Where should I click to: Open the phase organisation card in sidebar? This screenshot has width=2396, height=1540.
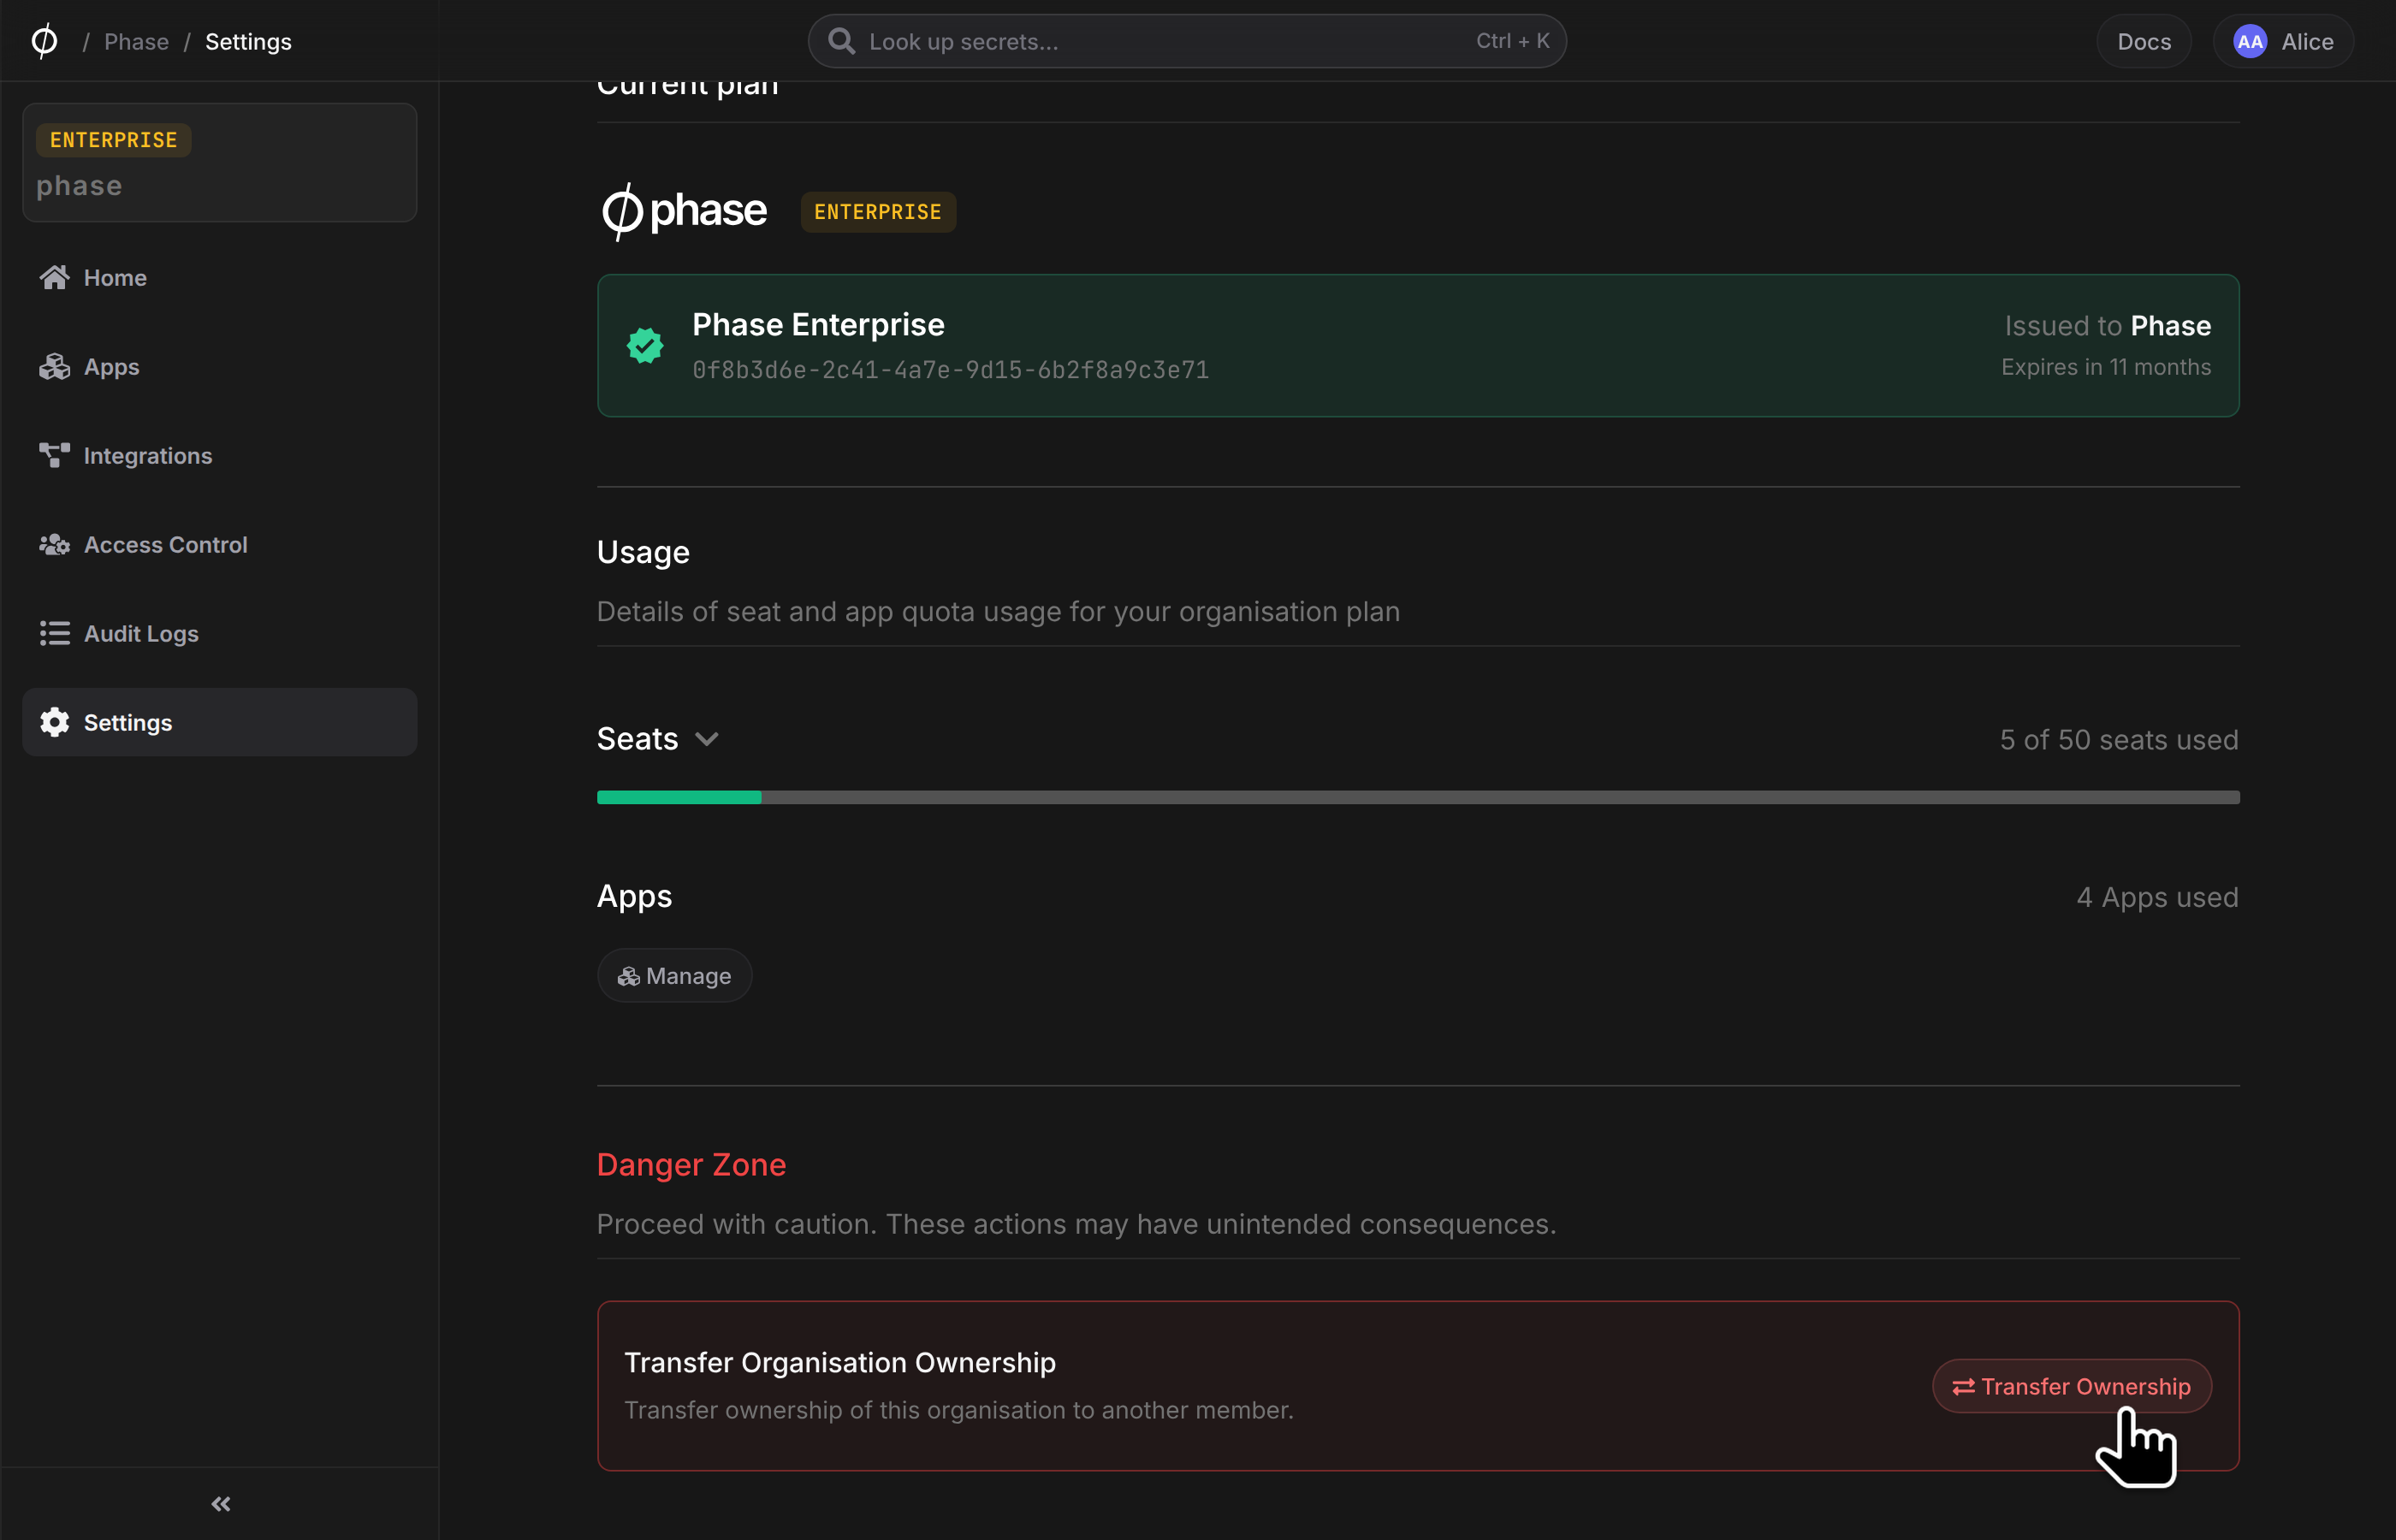coord(220,162)
